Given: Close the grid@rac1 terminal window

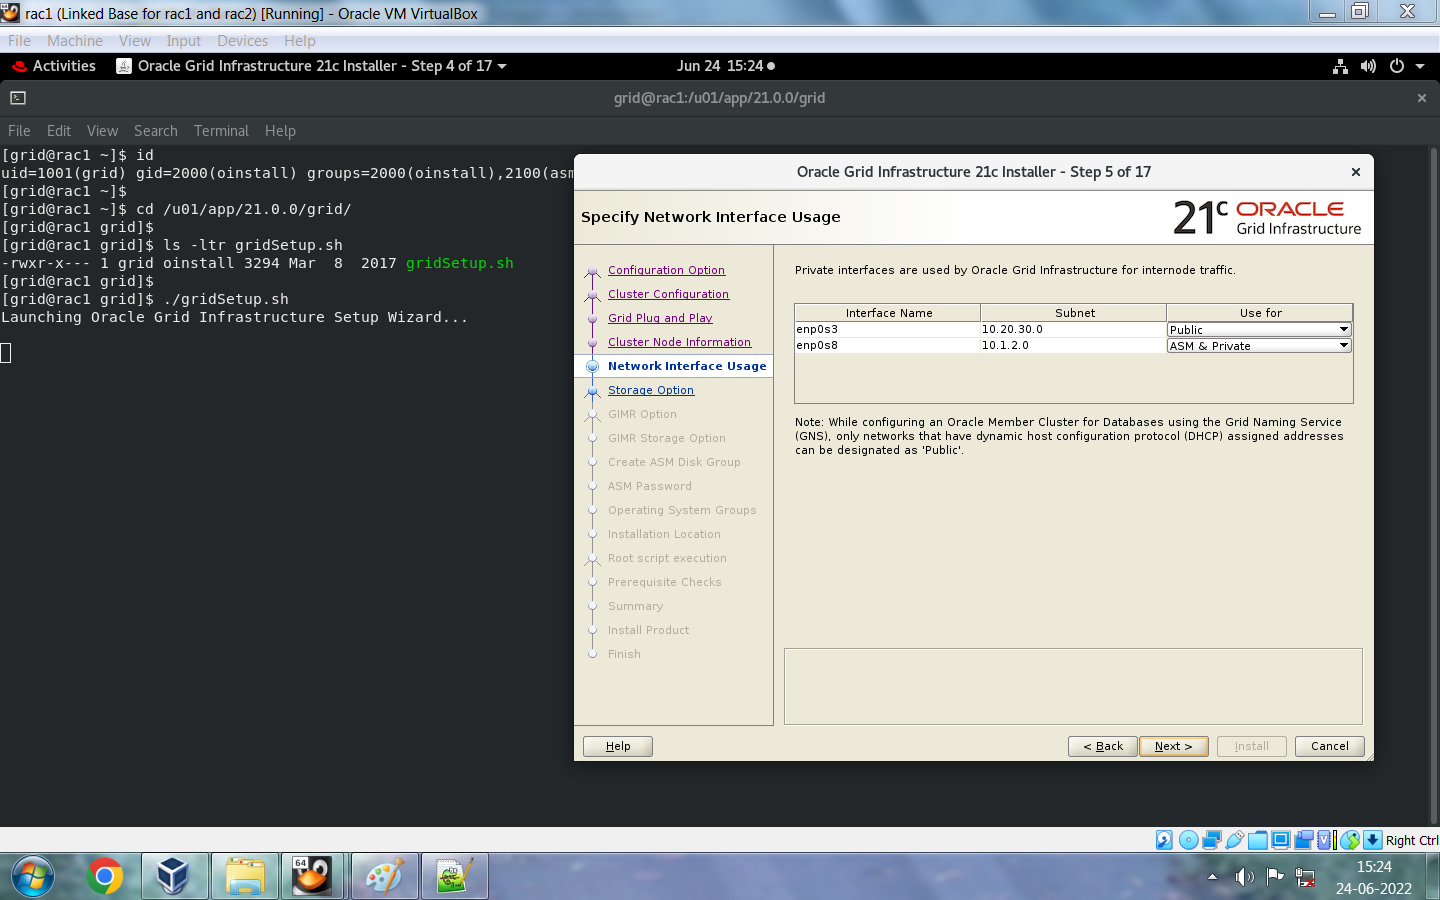Looking at the screenshot, I should coord(1421,98).
